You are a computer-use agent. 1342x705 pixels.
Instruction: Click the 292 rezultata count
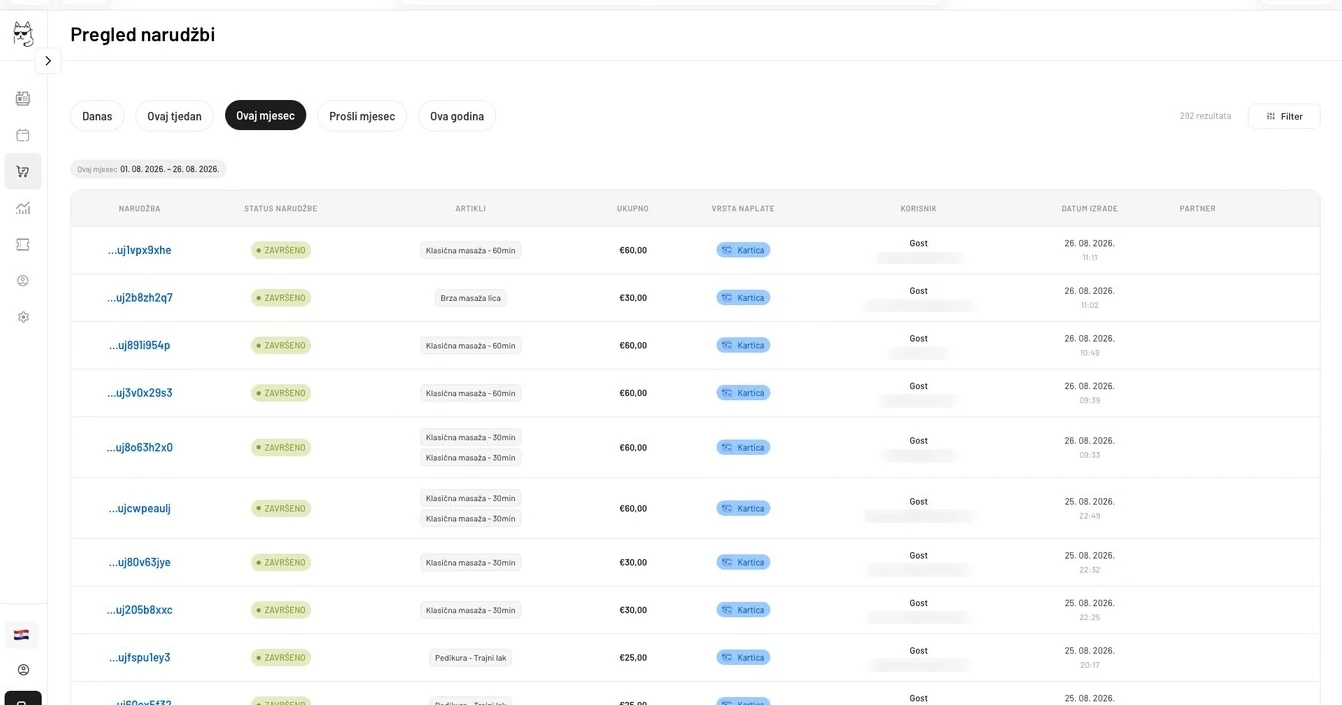(x=1205, y=116)
